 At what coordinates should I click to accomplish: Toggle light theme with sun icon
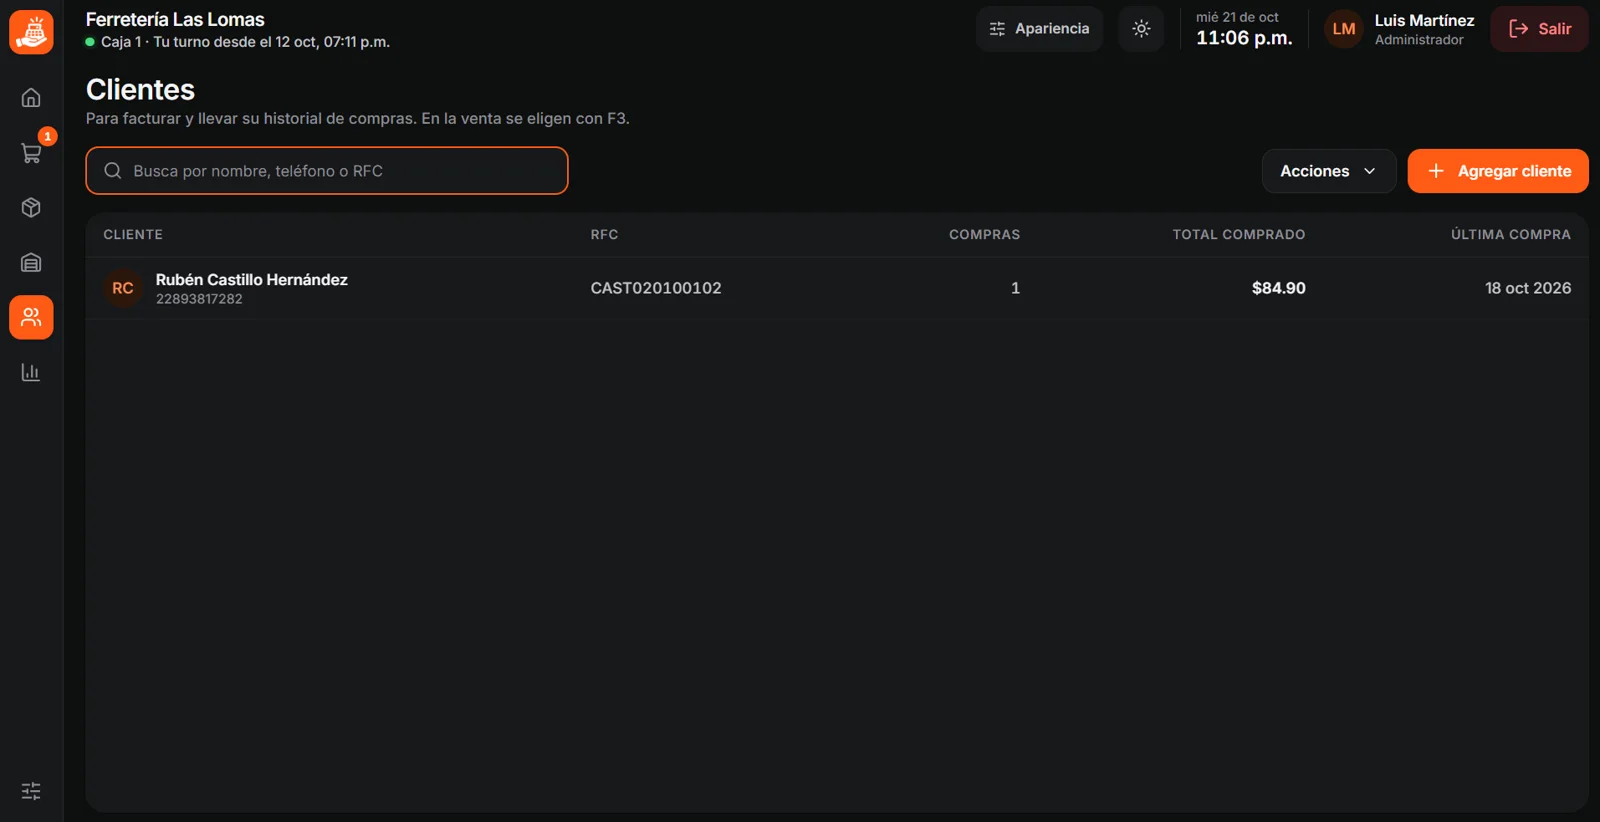1141,29
